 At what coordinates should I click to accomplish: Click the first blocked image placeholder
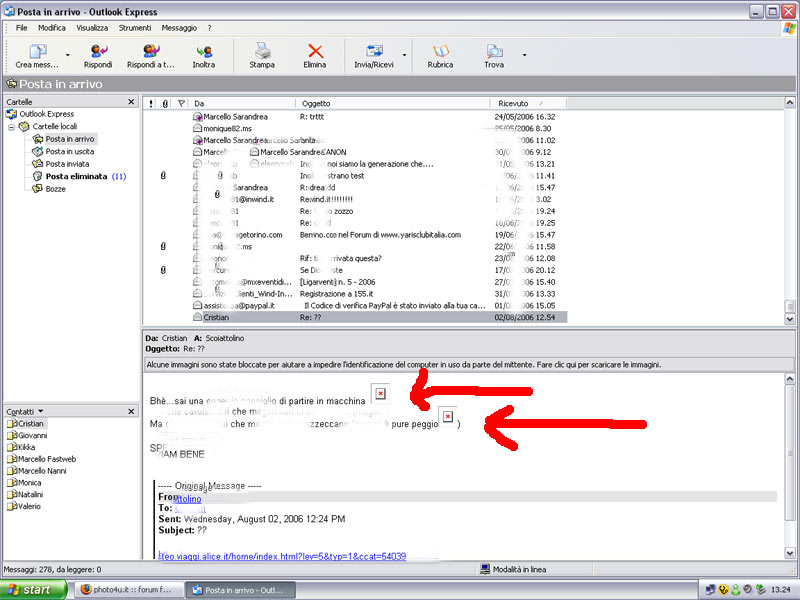[380, 393]
